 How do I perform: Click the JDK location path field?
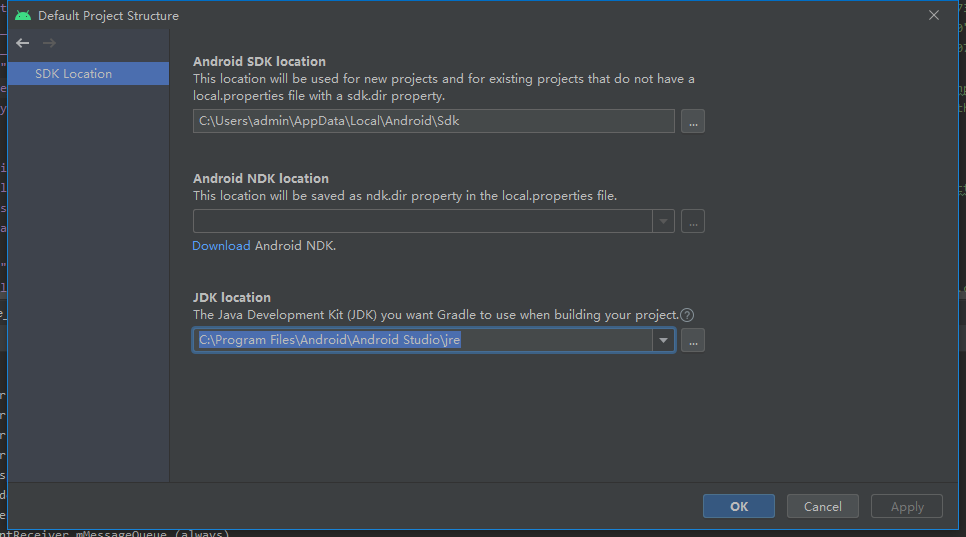423,340
